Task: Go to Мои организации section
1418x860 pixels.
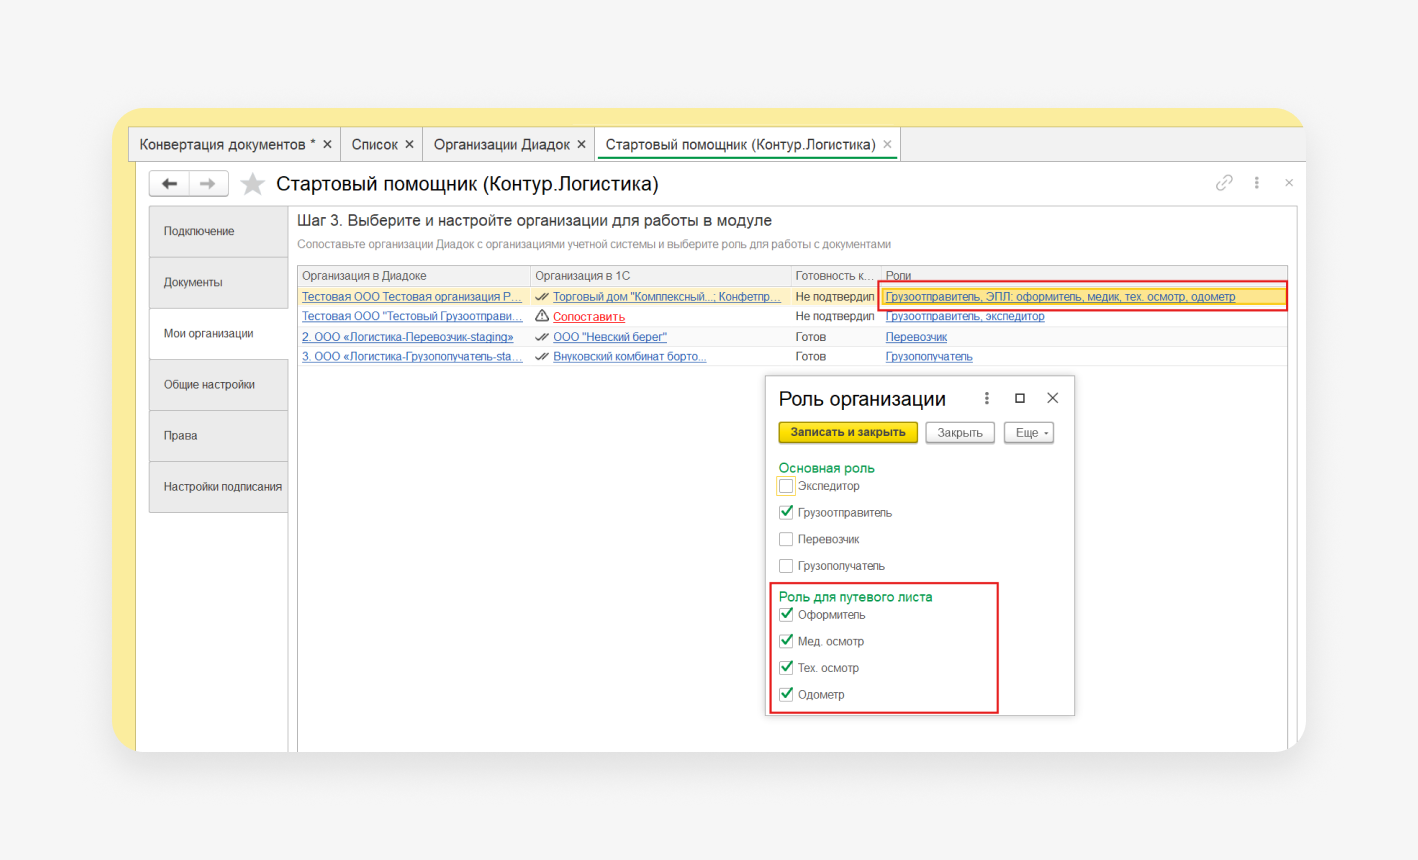Action: pos(218,334)
